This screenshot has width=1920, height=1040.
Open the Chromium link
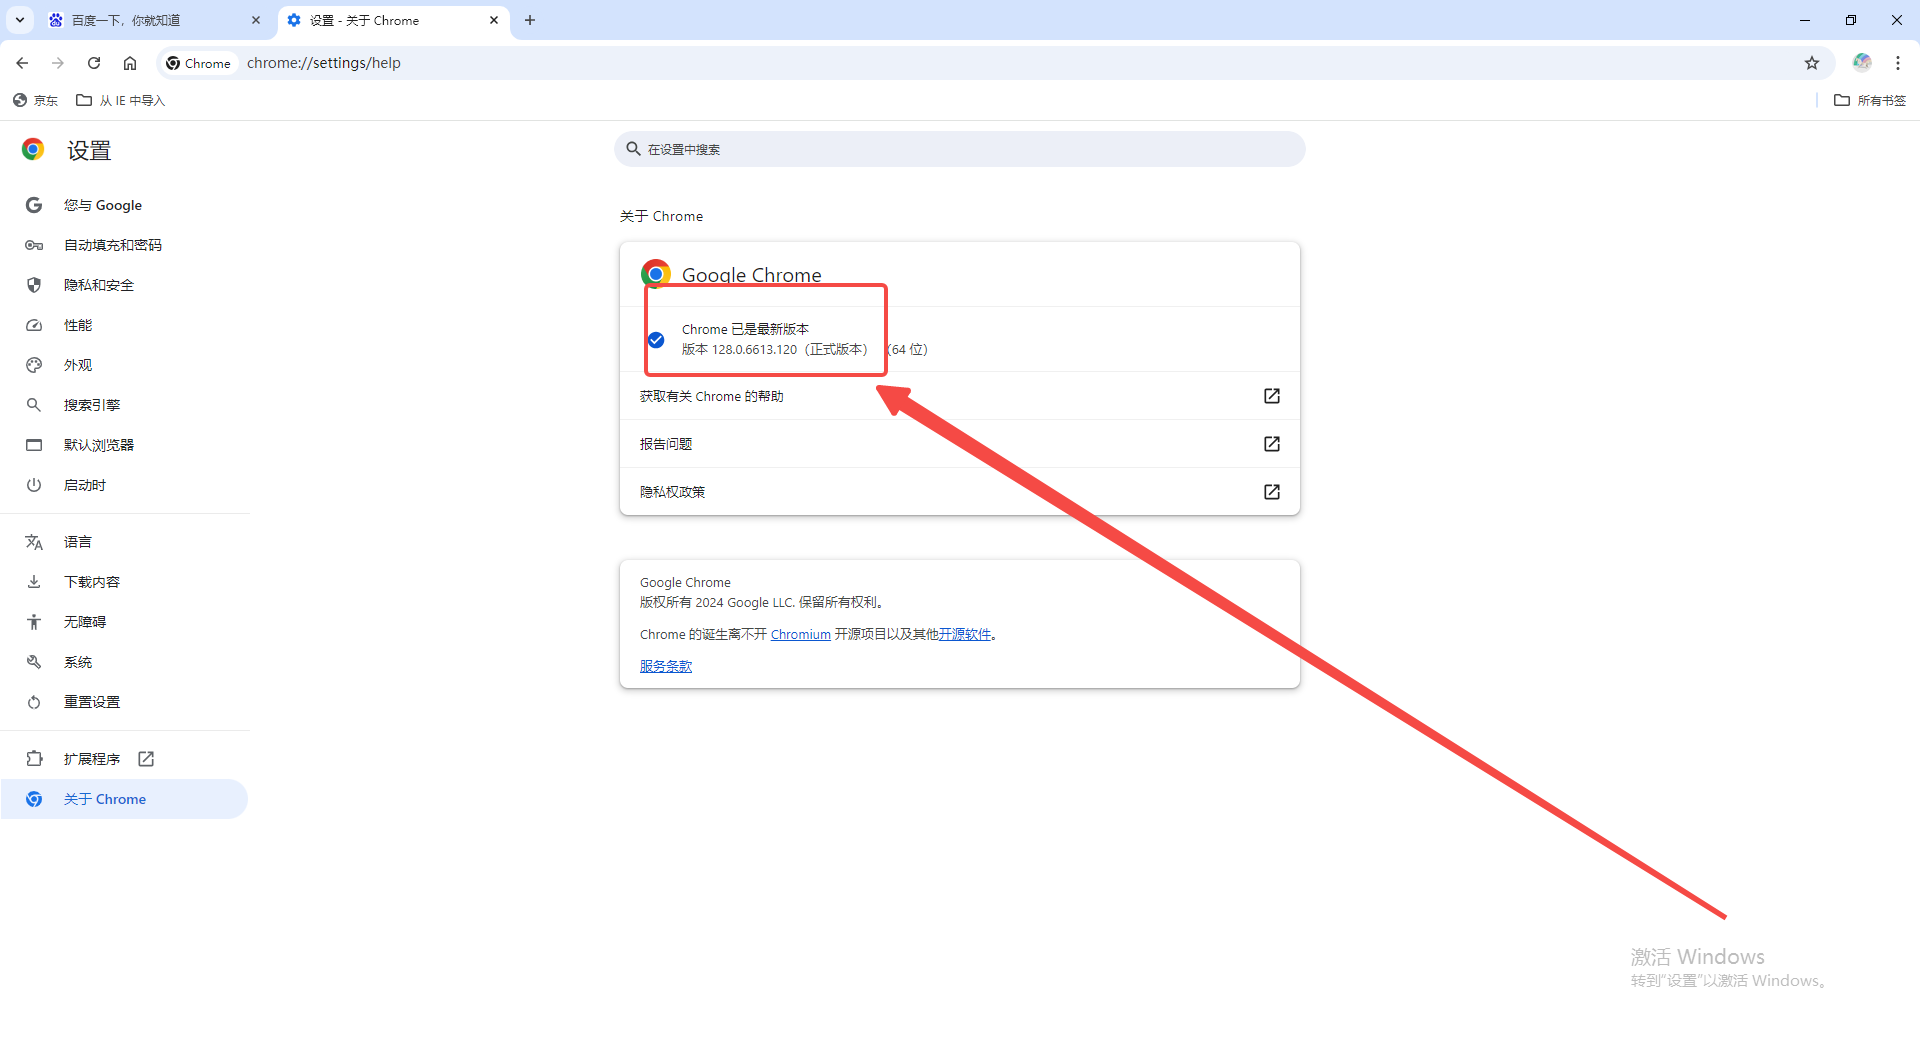pos(800,634)
